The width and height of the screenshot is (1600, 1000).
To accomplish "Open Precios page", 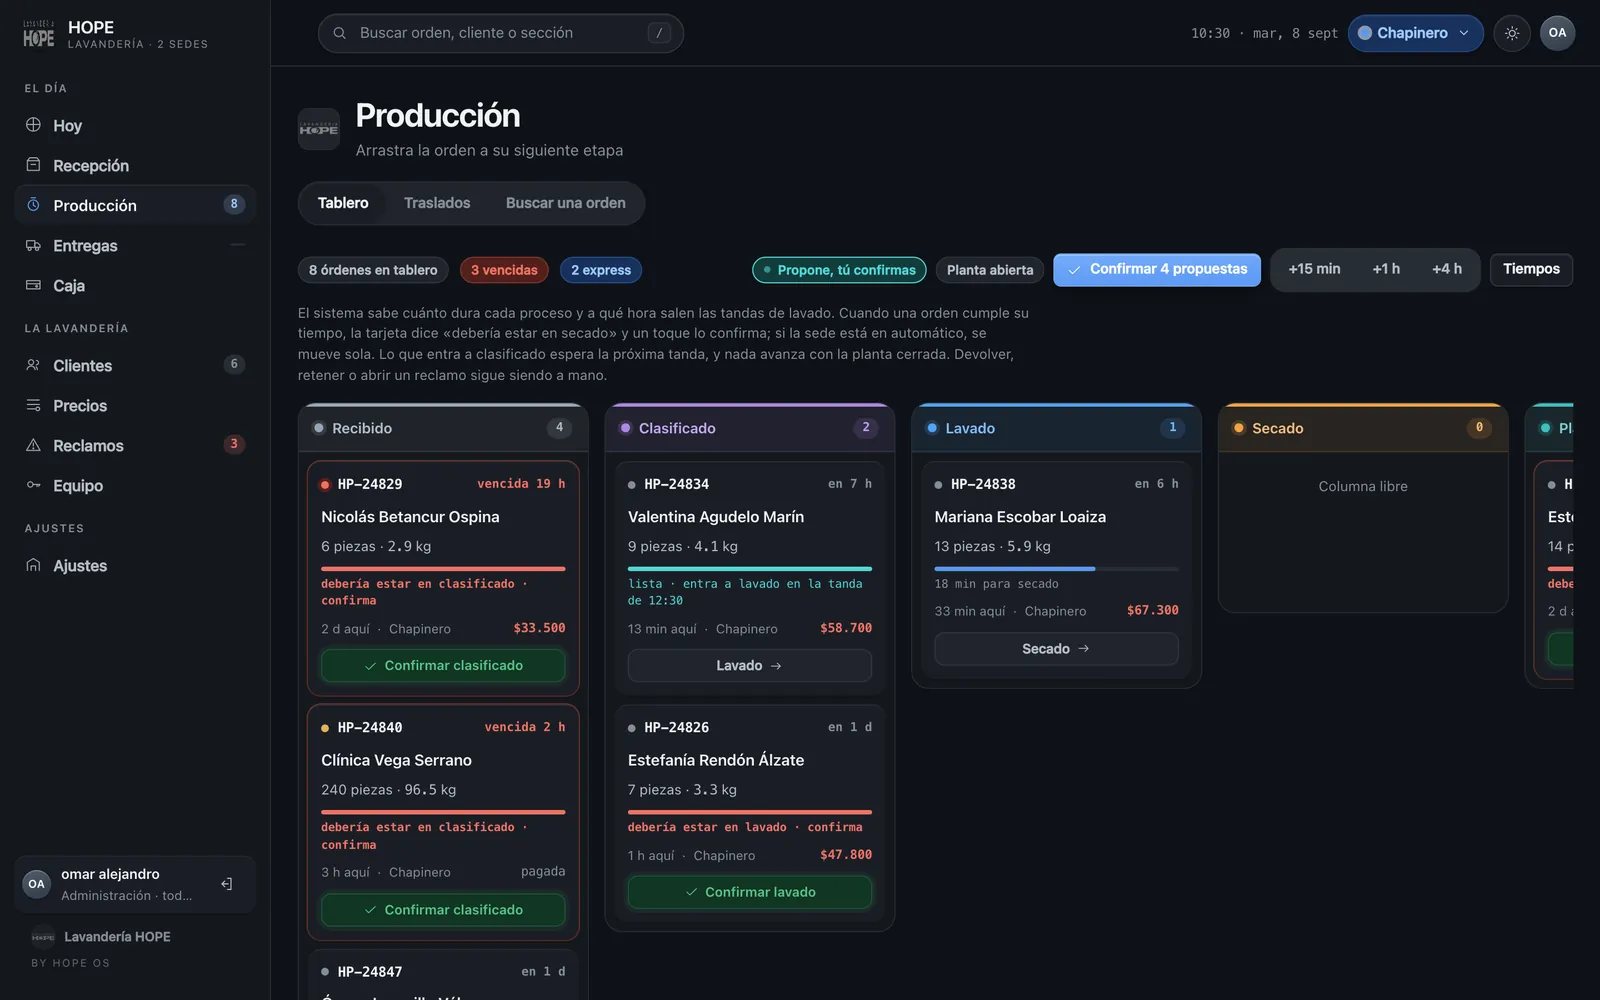I will (135, 405).
